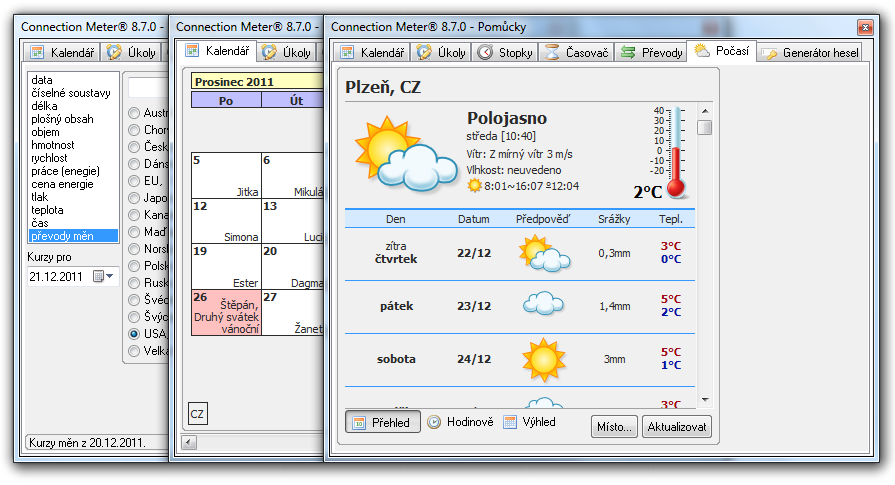Screen dimensions: 895x485
Task: Switch to the Úkoly tab in front window
Action: coord(440,52)
